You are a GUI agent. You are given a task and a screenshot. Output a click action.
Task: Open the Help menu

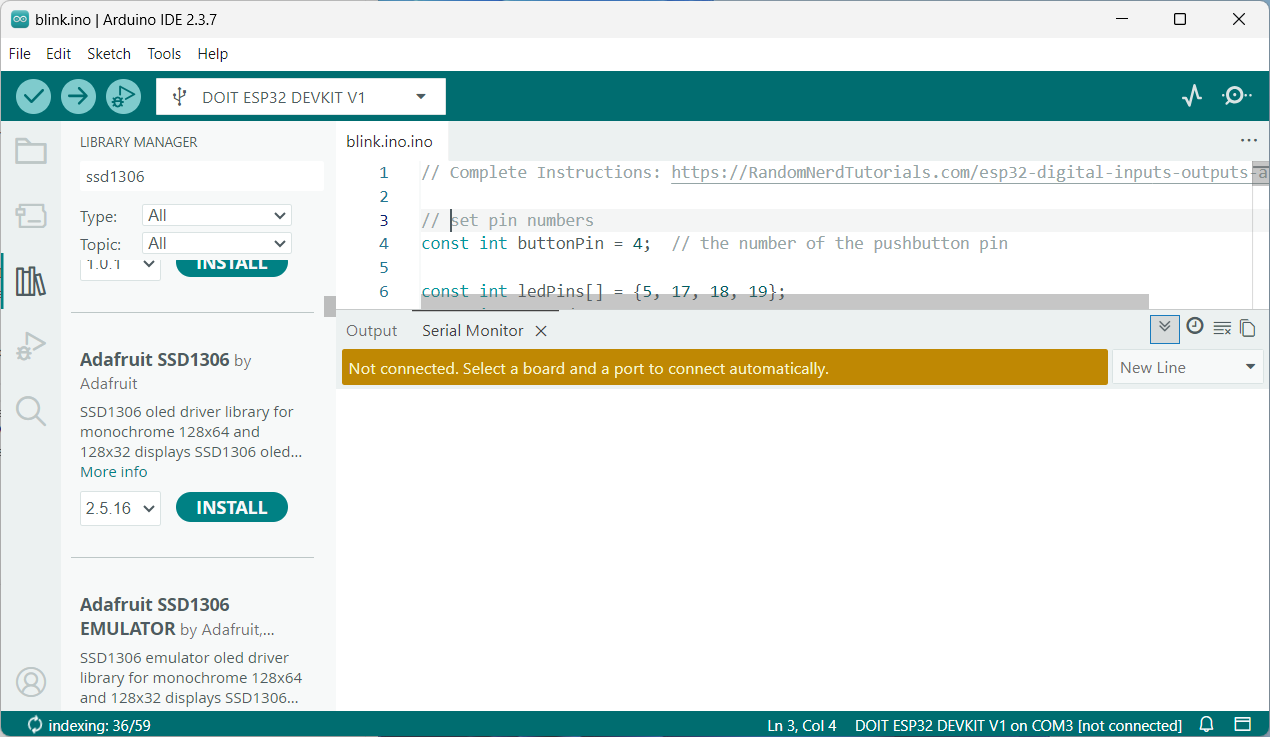click(x=212, y=54)
